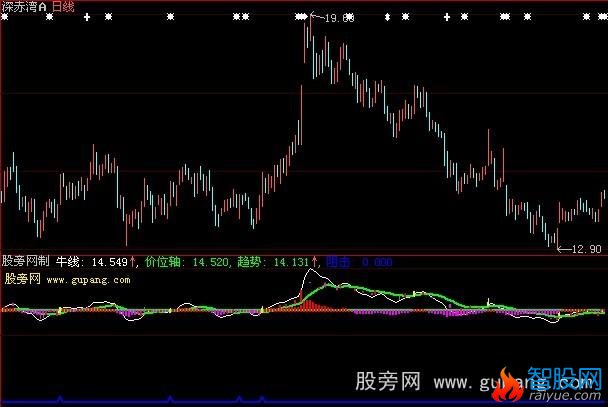
Task: Click the yellow 股旁网 label in the indicator pane
Action: coord(22,279)
